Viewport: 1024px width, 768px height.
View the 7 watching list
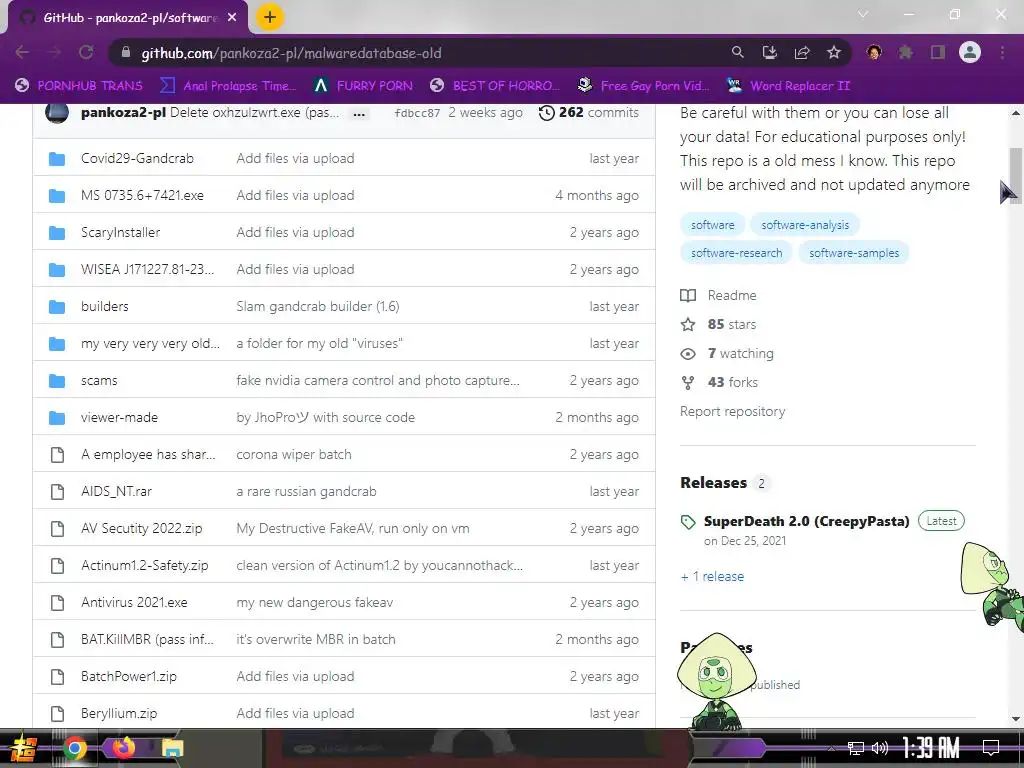coord(727,353)
